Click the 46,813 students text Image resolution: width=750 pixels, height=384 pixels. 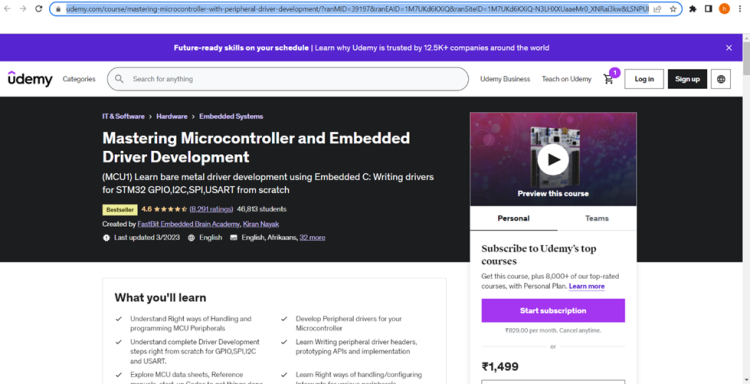pyautogui.click(x=262, y=209)
